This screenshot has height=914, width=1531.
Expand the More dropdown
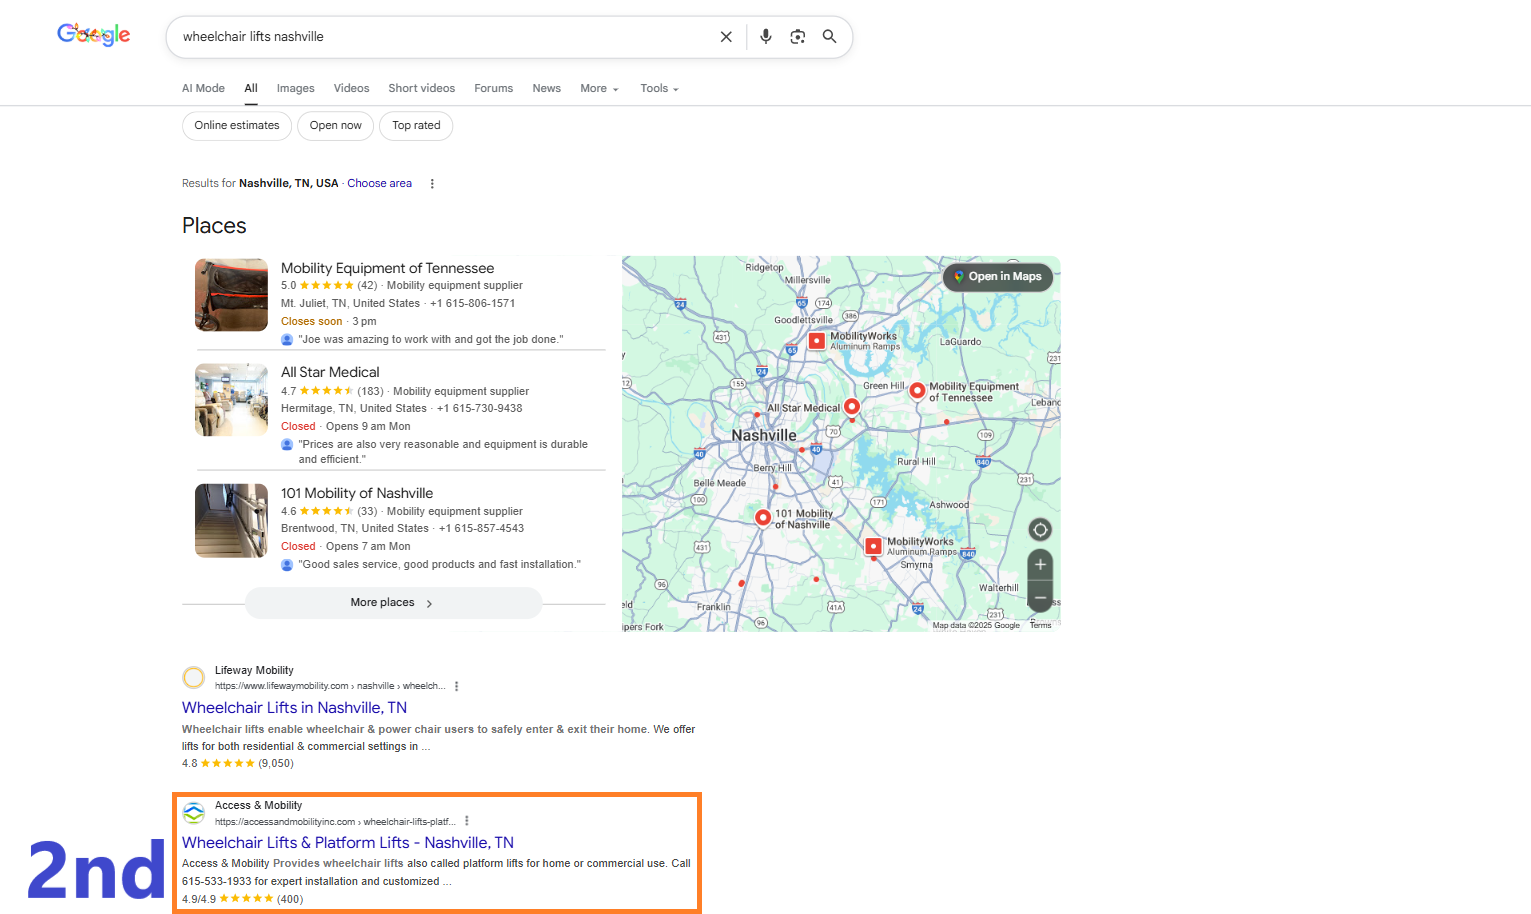(x=599, y=88)
